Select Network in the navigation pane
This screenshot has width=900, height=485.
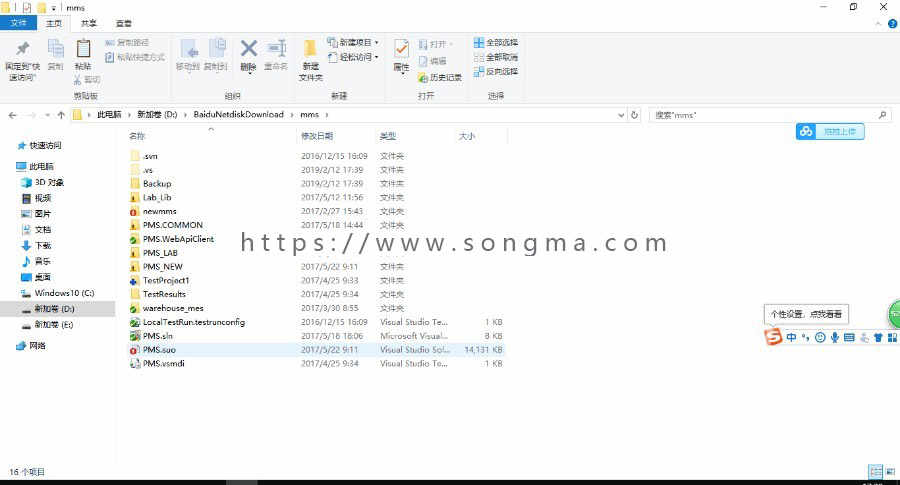(x=31, y=346)
